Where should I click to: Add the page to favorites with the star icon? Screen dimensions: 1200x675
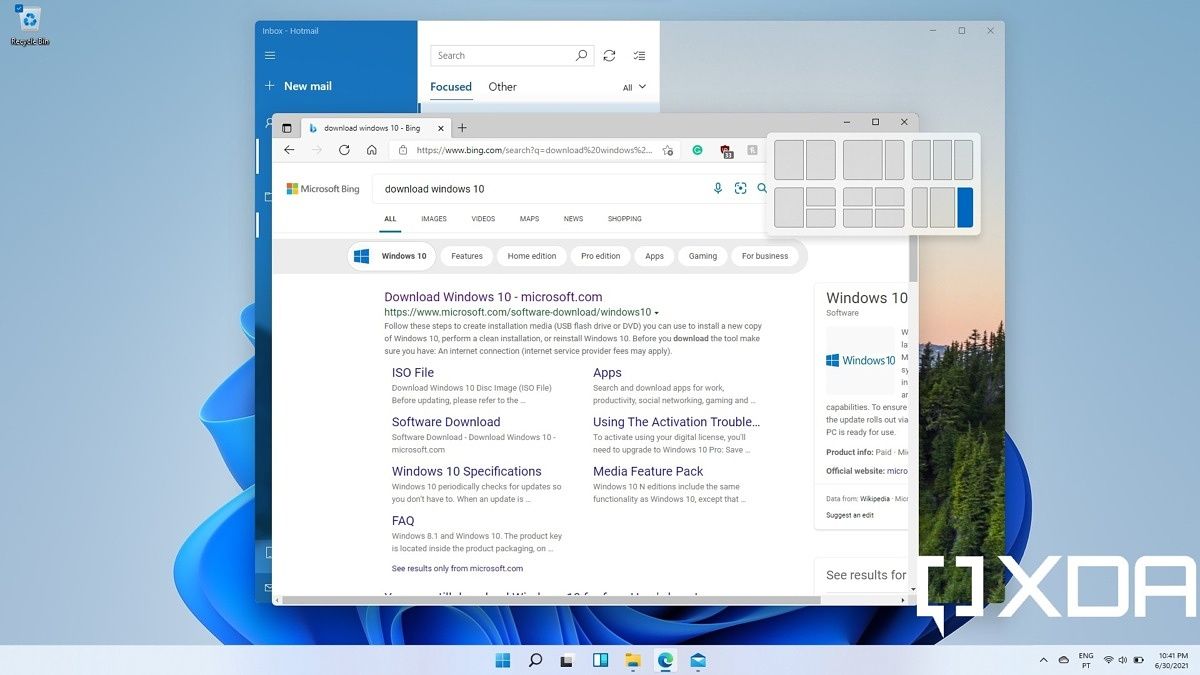coord(668,150)
